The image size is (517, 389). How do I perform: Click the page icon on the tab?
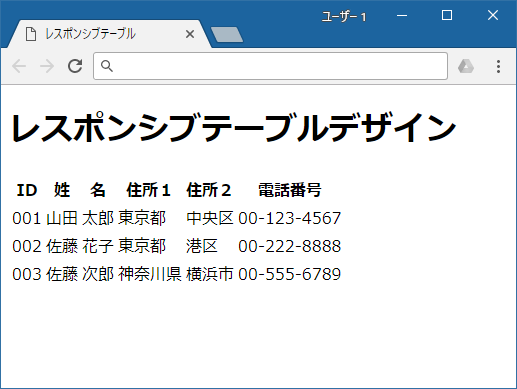[31, 34]
